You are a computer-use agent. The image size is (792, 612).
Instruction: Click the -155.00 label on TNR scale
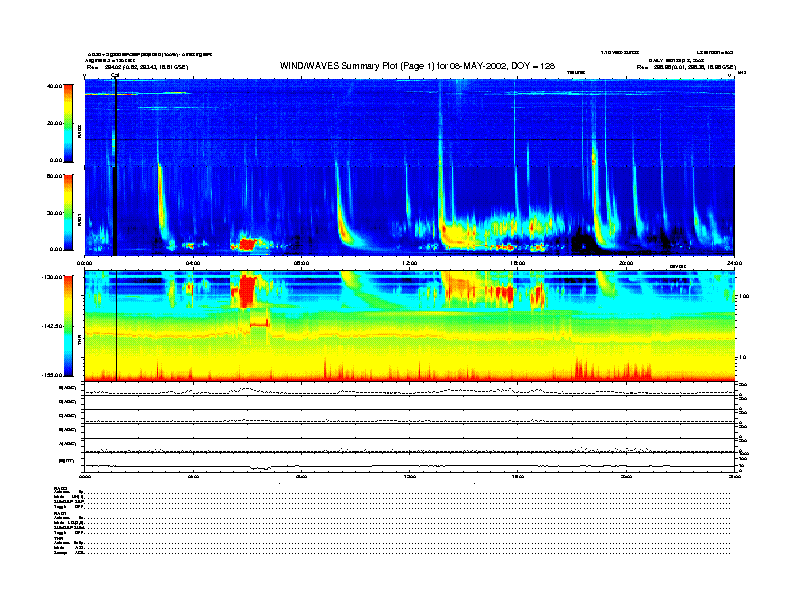pos(52,375)
